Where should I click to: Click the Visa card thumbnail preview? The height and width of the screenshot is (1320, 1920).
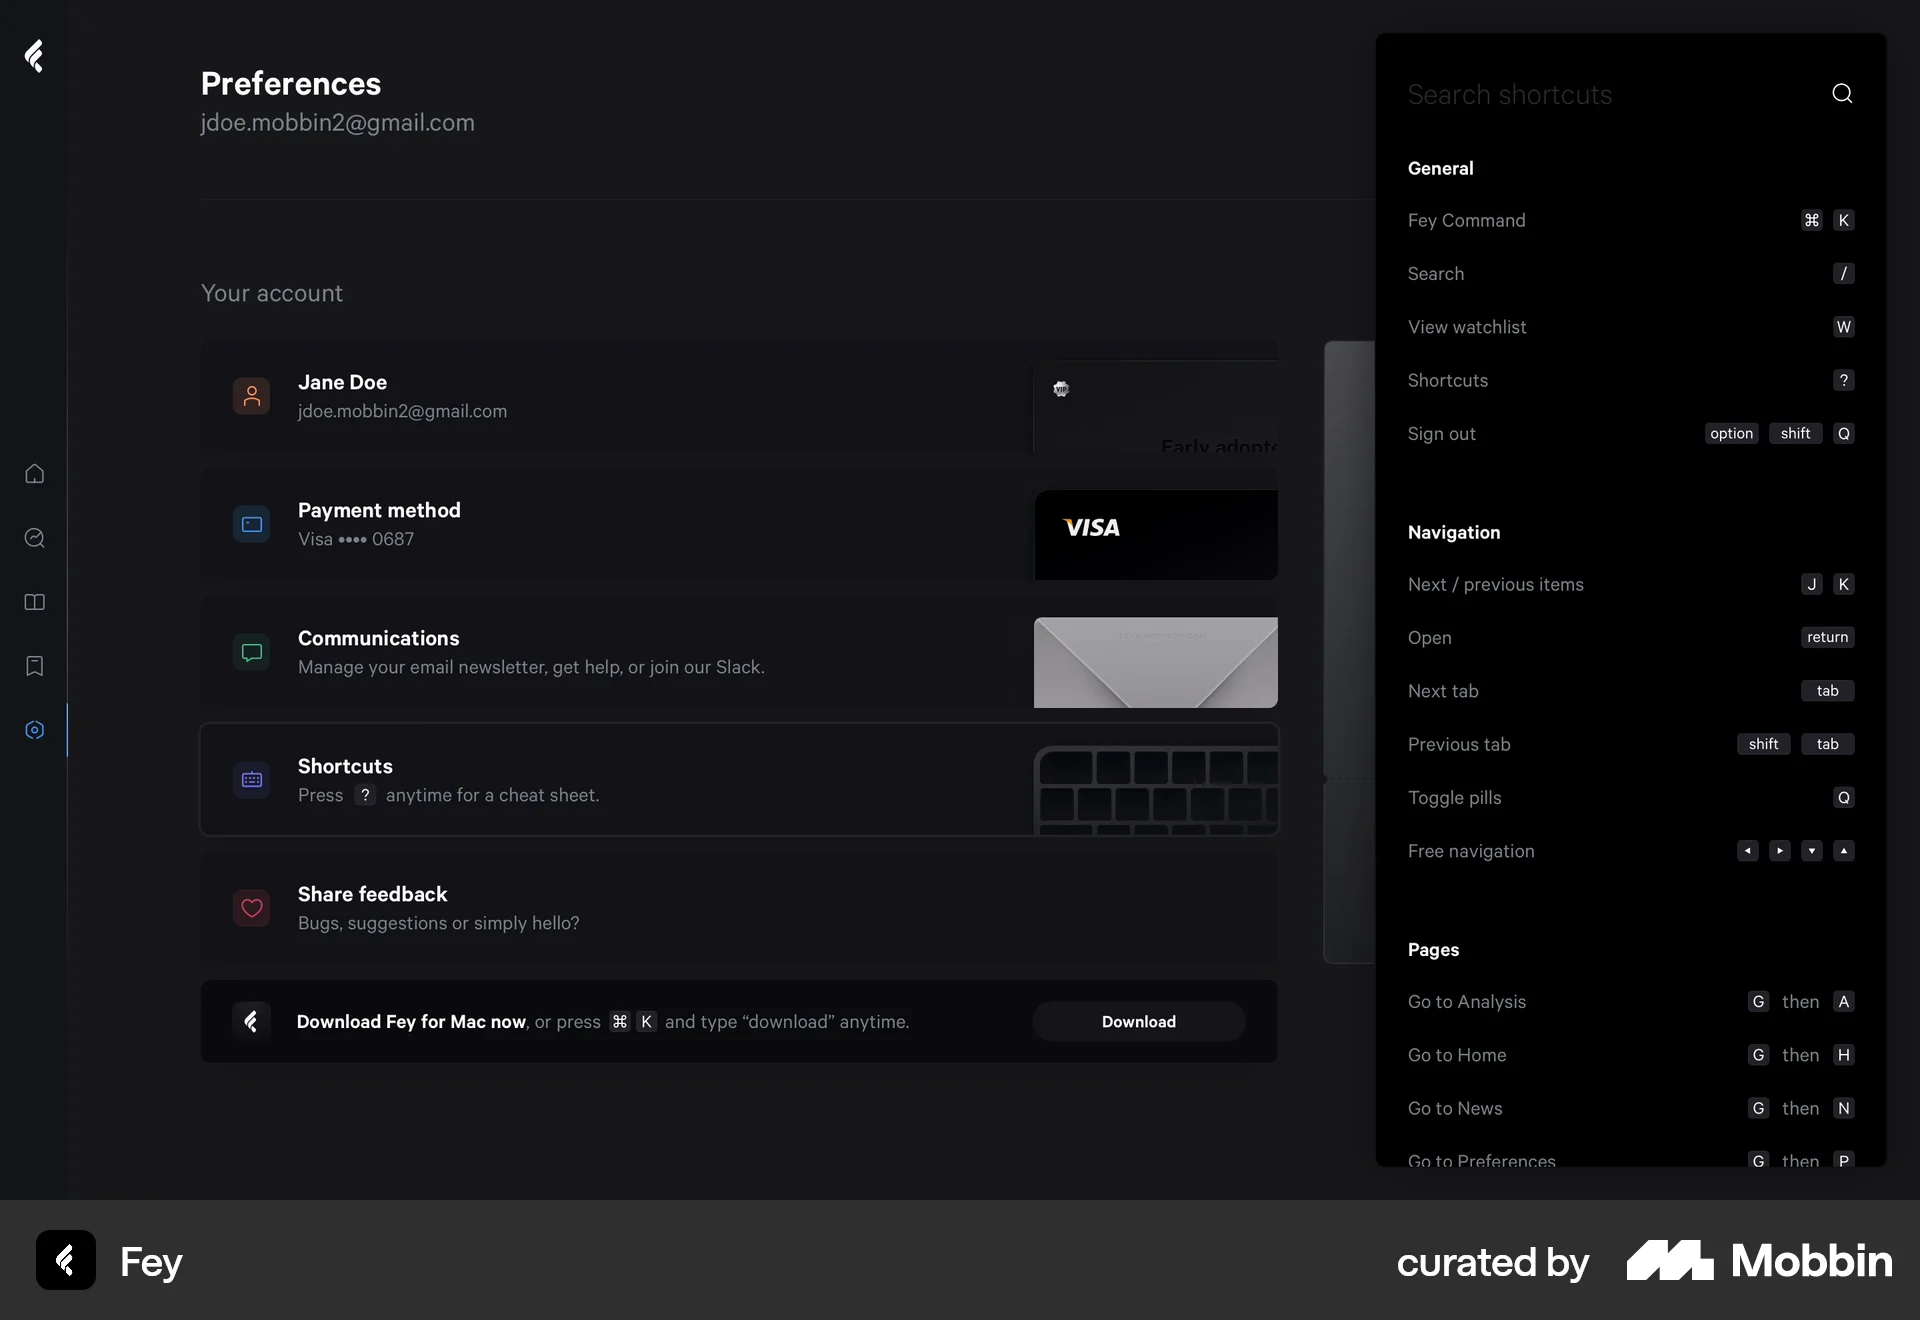click(x=1156, y=534)
